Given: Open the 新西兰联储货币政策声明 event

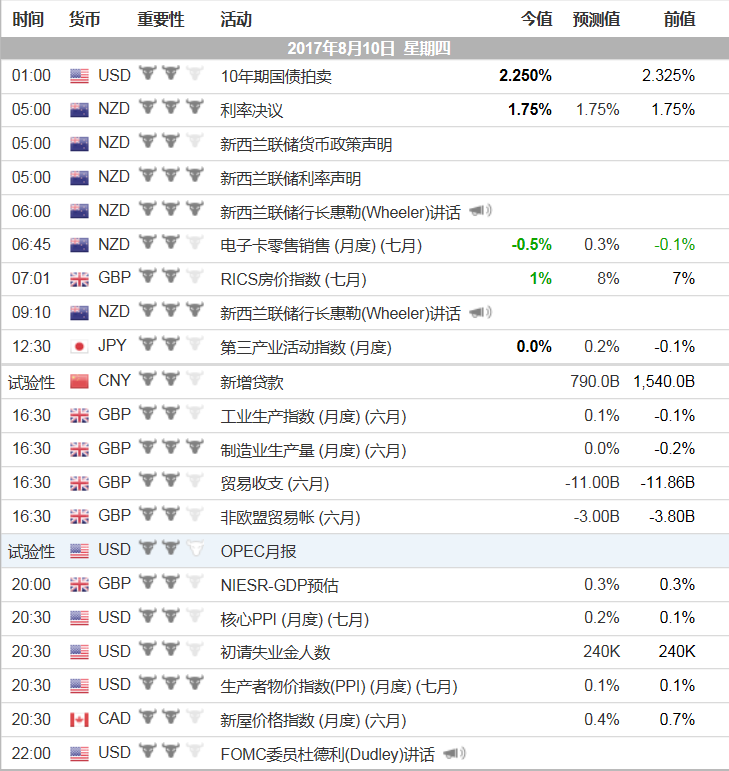Looking at the screenshot, I should [x=306, y=145].
